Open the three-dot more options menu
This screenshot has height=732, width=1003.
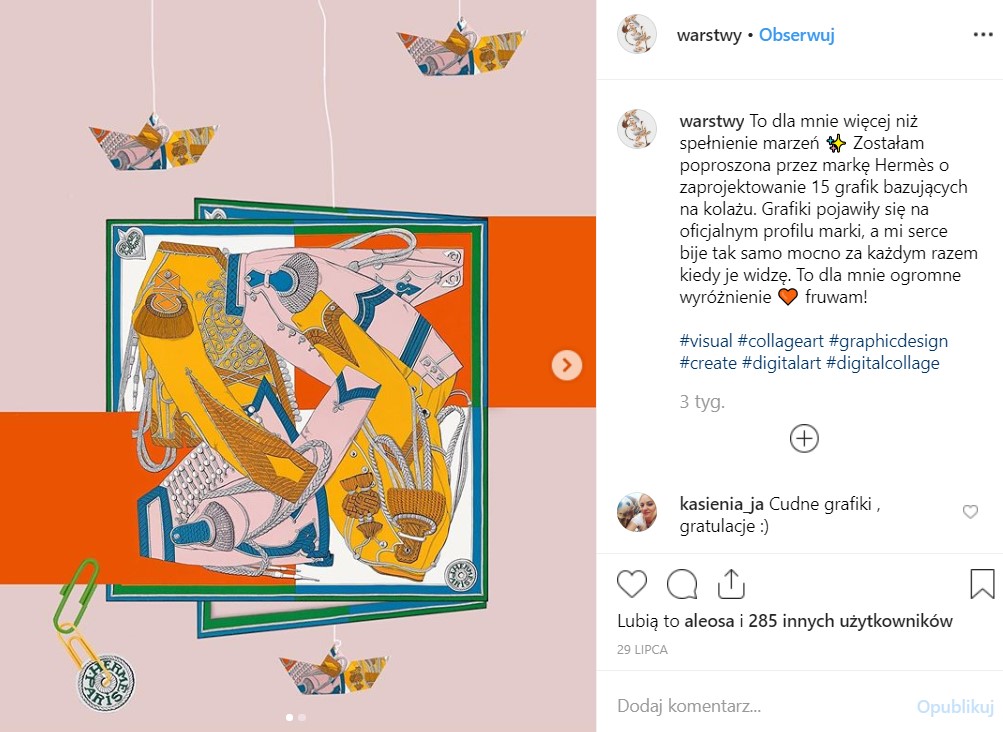click(983, 35)
